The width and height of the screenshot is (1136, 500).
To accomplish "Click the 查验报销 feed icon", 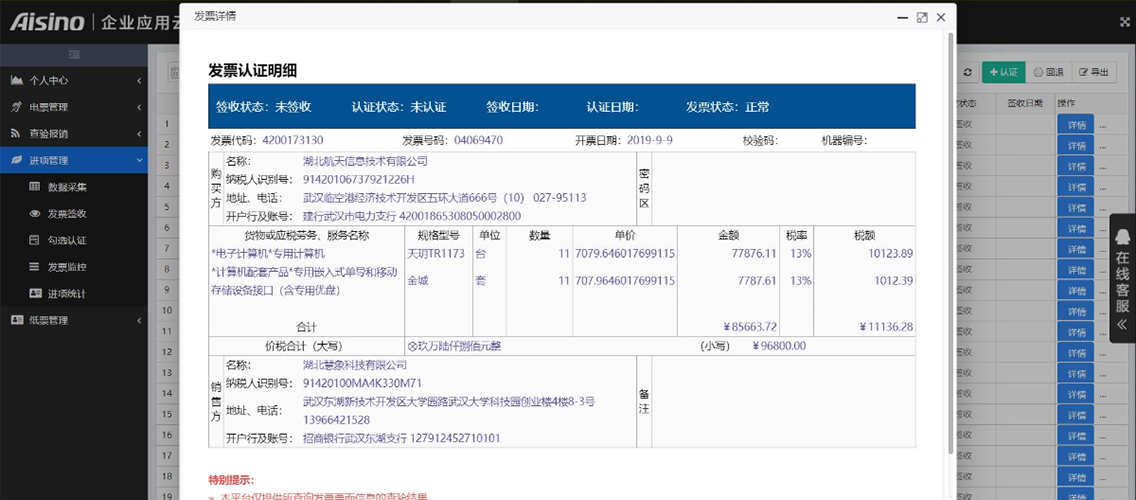I will click(16, 133).
